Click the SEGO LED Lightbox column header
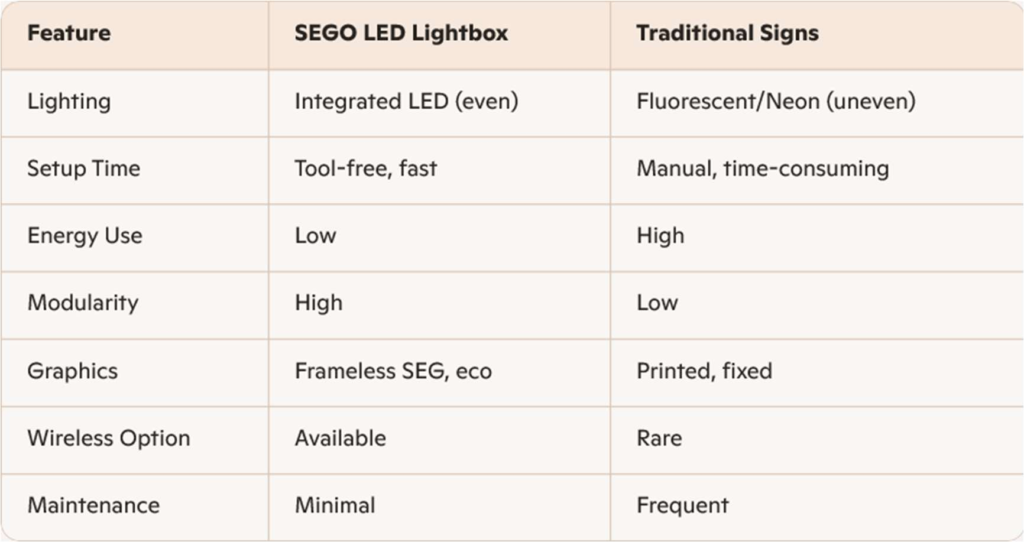1024x542 pixels. (401, 33)
